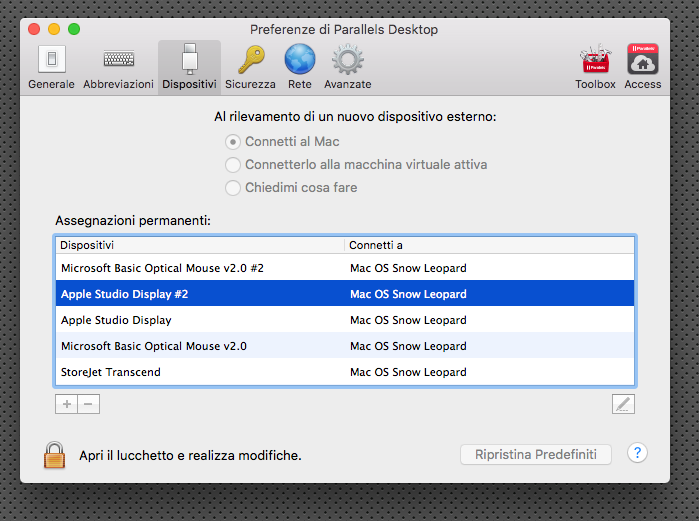Edit the selected assignment with pencil

(x=623, y=404)
